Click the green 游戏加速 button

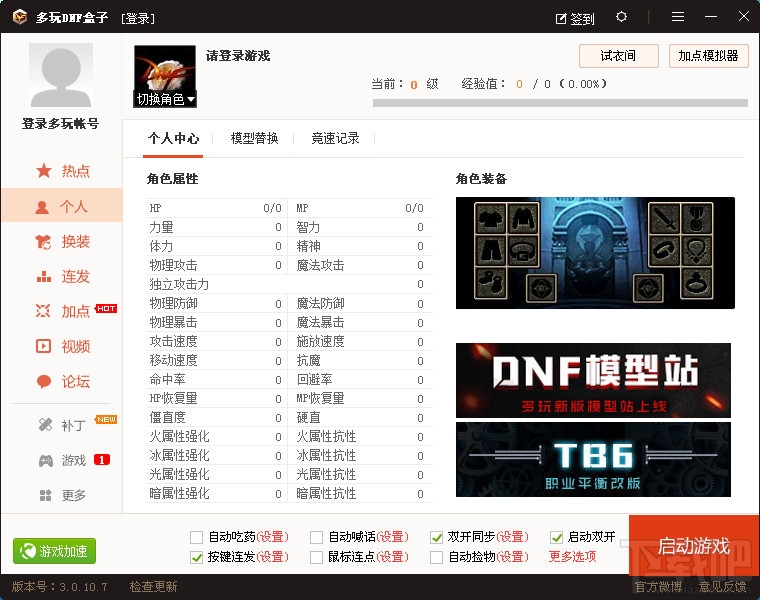54,551
